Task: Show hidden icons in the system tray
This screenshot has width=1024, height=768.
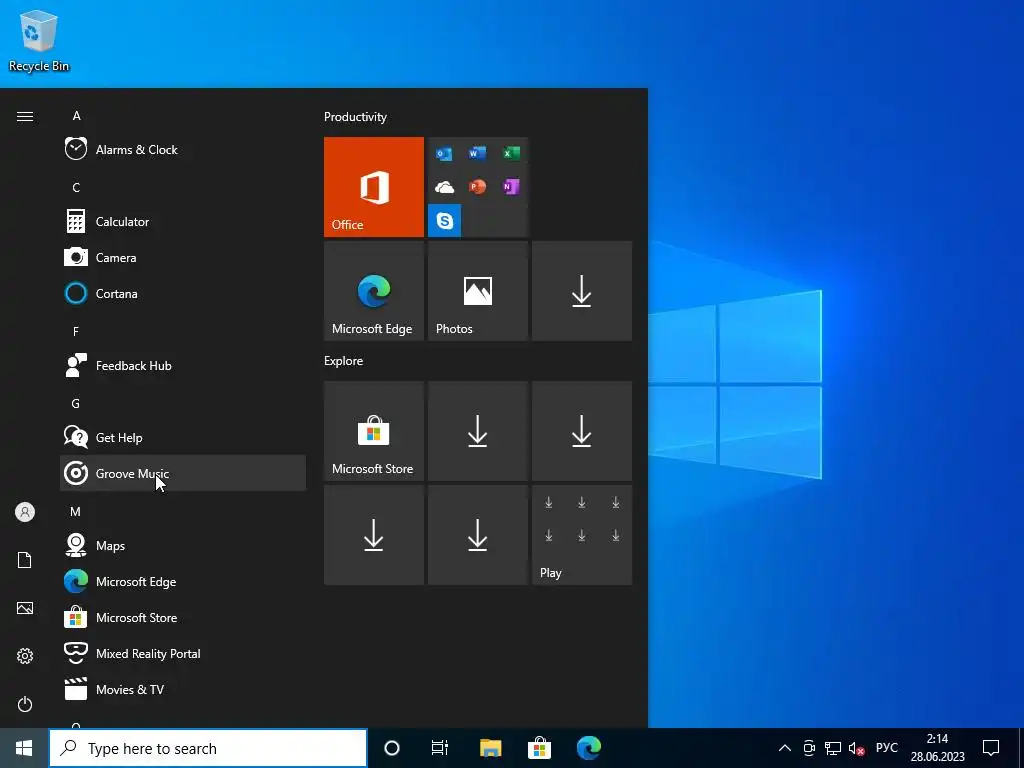Action: pyautogui.click(x=785, y=748)
